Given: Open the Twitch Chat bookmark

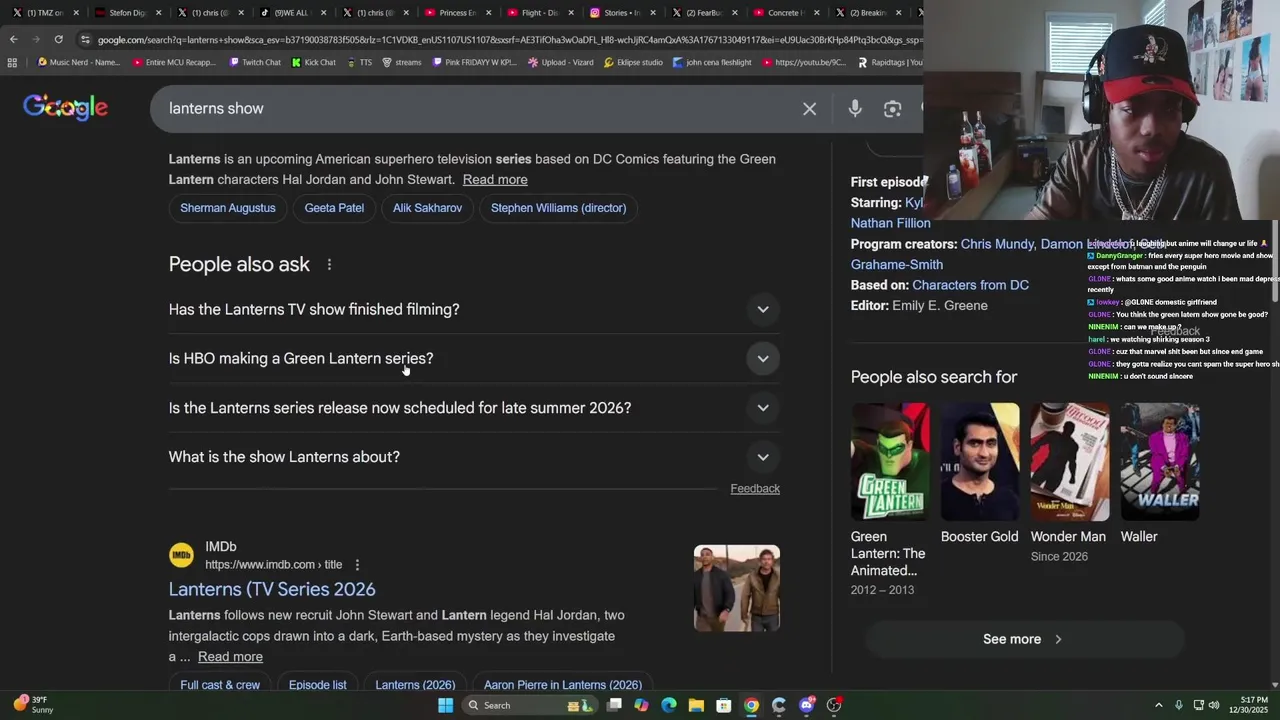Looking at the screenshot, I should [x=255, y=62].
